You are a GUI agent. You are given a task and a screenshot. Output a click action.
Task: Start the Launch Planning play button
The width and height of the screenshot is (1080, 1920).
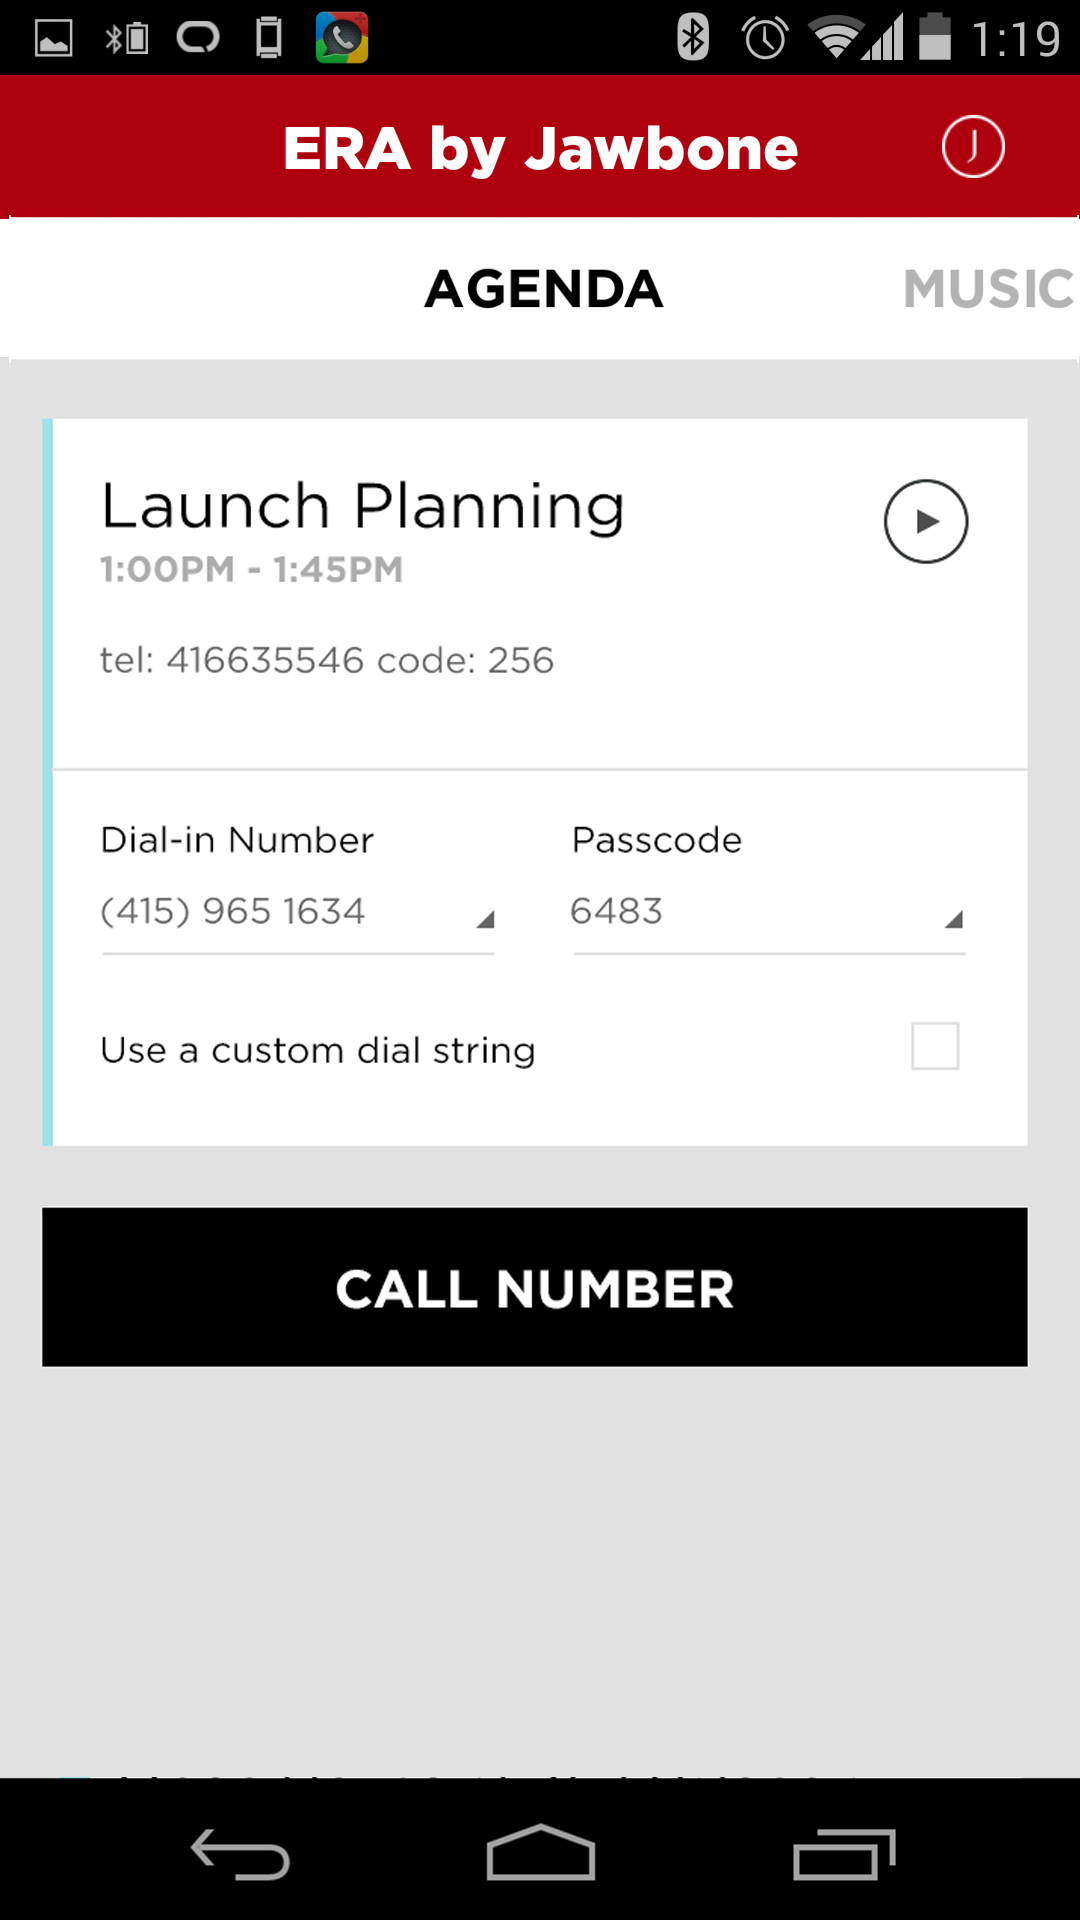click(926, 521)
